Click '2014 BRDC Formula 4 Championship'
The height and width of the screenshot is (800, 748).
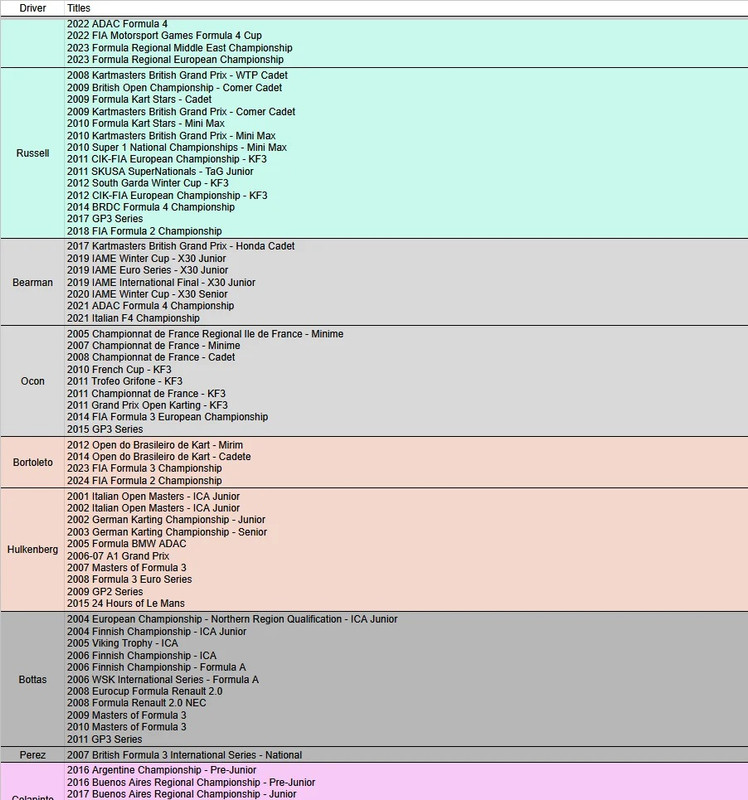tap(151, 207)
